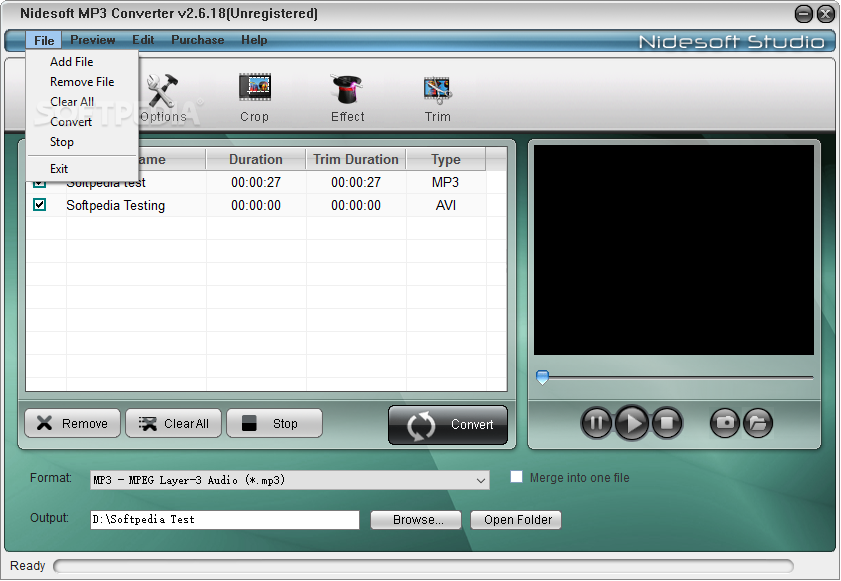Click the 00:00:27 Trim Duration cell
The image size is (841, 581).
(356, 182)
